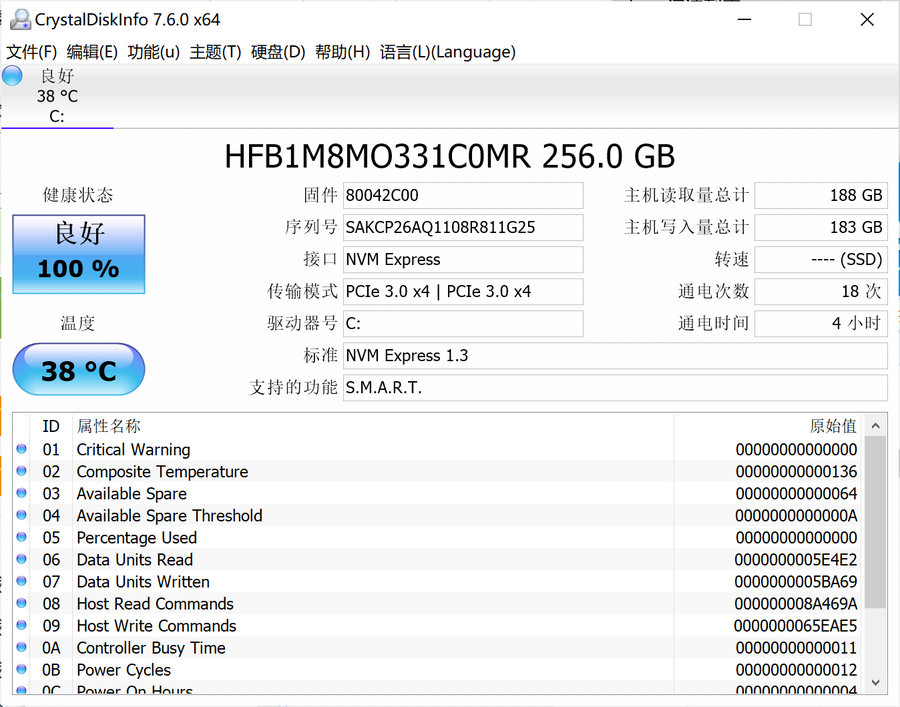The image size is (900, 707).
Task: Select the Percentage Used attribute name
Action: click(137, 538)
